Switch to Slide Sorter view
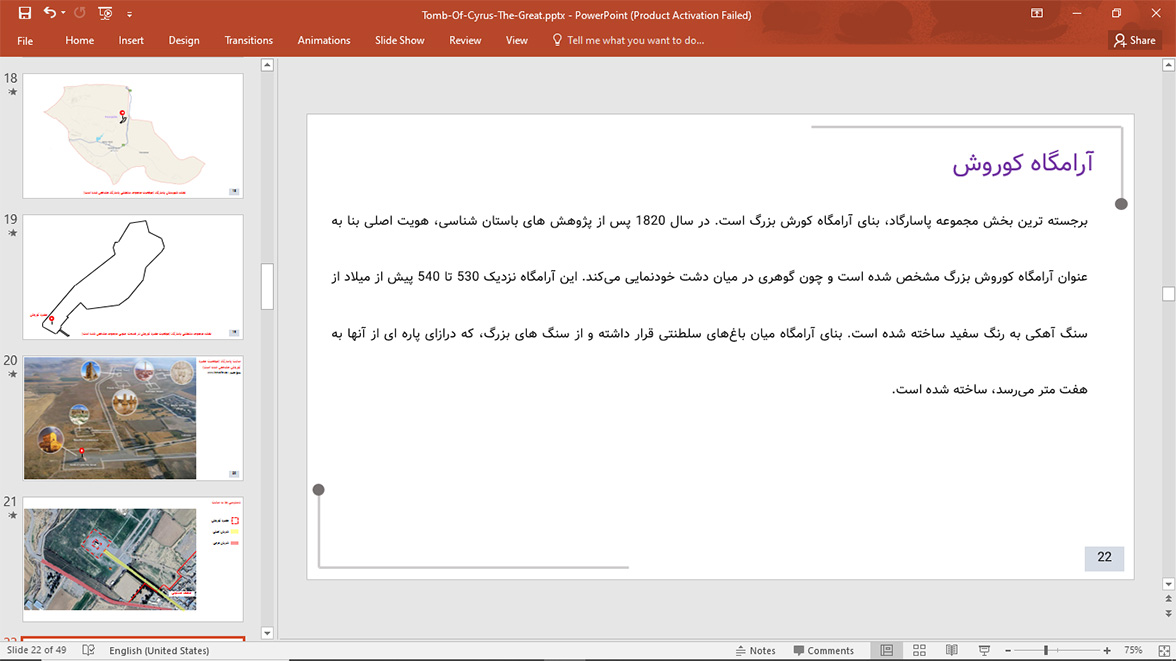The width and height of the screenshot is (1176, 661). pyautogui.click(x=919, y=650)
